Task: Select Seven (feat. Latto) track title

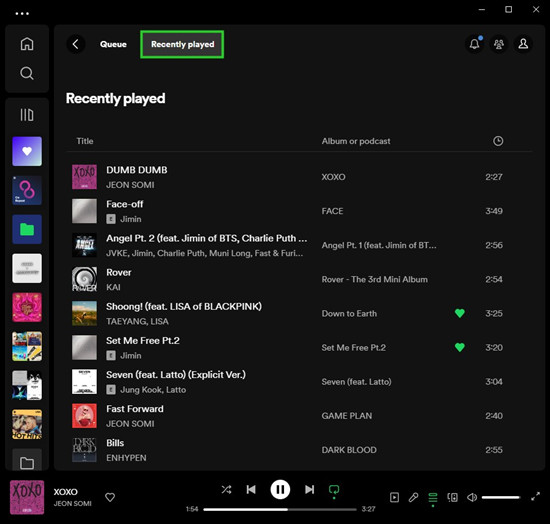Action: click(176, 375)
